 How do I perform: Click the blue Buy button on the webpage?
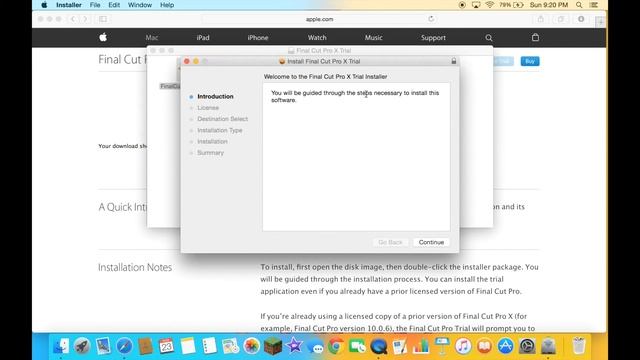[530, 61]
